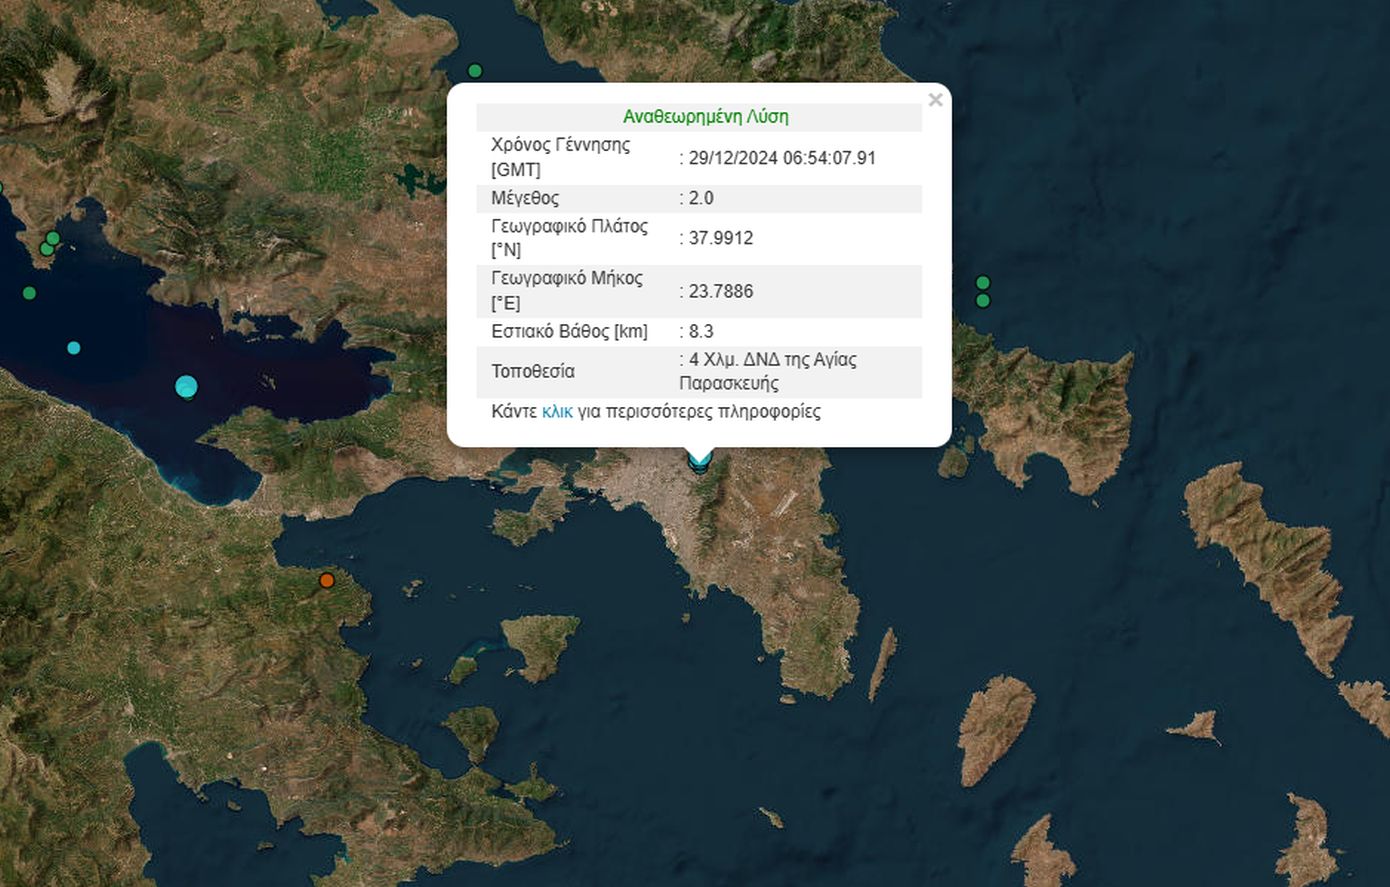Click the origin time value 29/12/2024 06:54:07.91
Screen dimensions: 1390x887
point(782,158)
